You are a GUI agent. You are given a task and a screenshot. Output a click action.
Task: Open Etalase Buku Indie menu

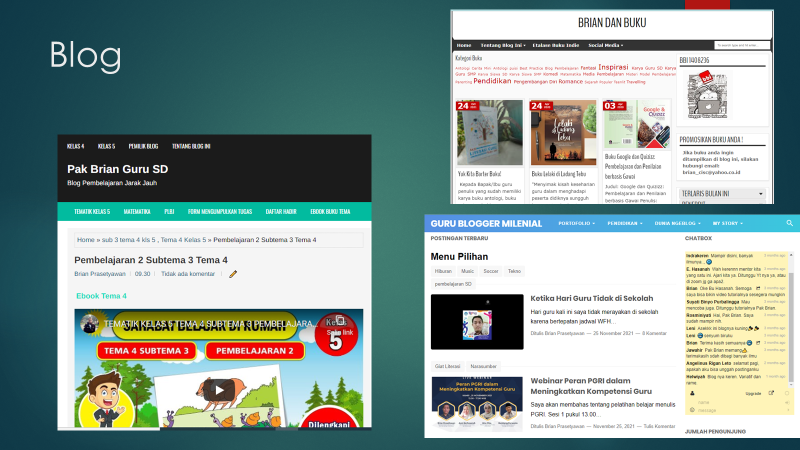556,45
